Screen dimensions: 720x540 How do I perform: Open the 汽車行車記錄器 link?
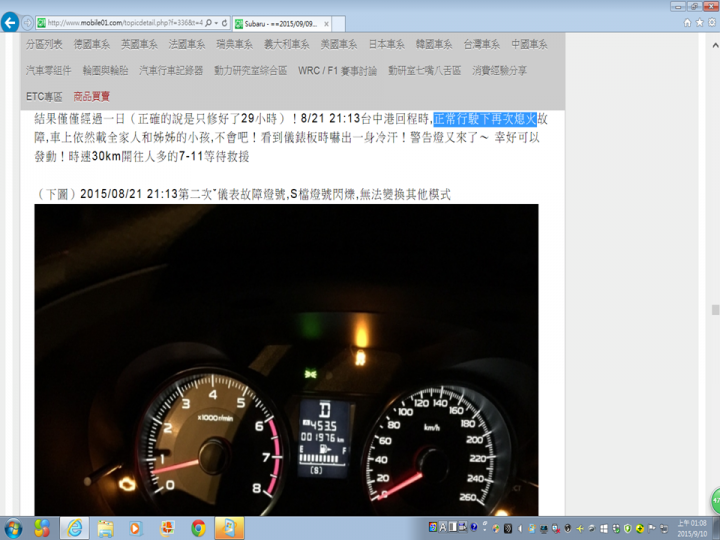(171, 70)
